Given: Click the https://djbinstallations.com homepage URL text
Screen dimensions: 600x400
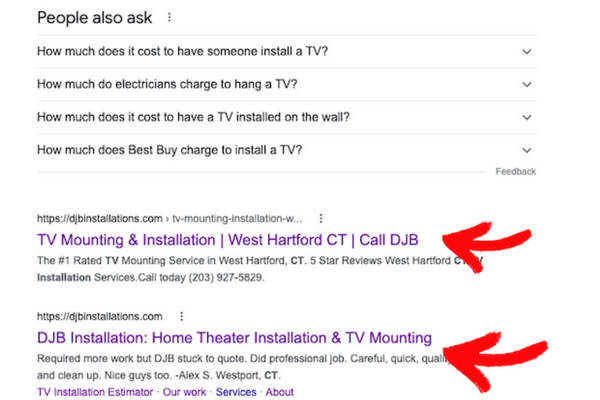Looking at the screenshot, I should tap(99, 317).
